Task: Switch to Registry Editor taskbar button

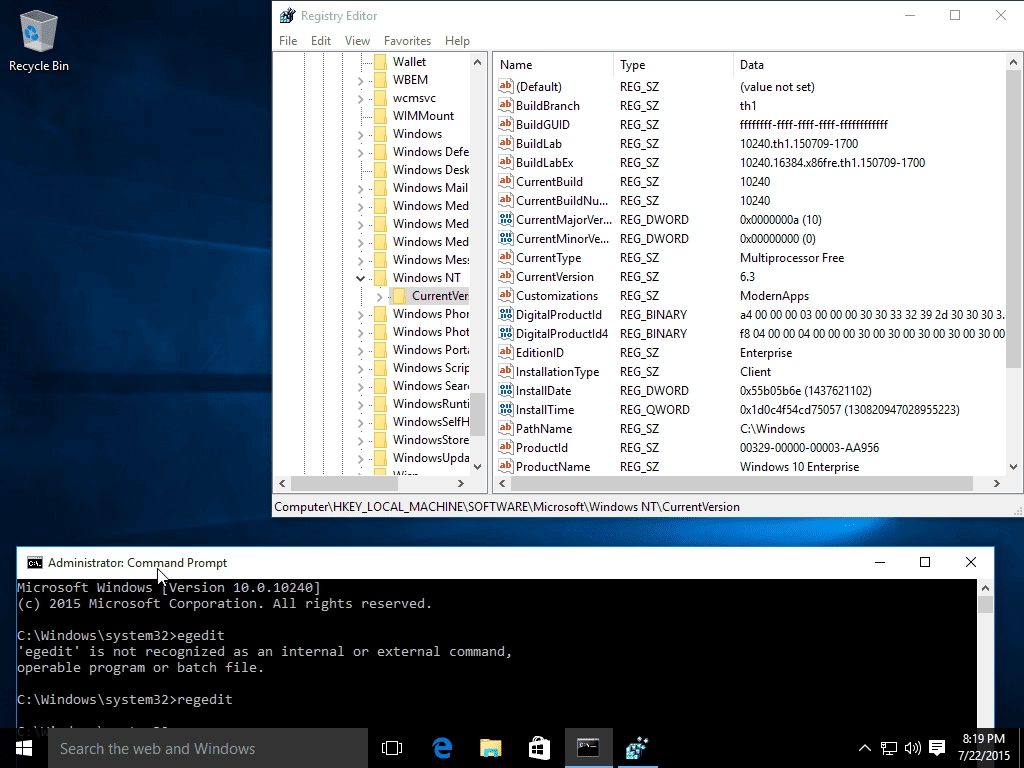Action: click(637, 748)
